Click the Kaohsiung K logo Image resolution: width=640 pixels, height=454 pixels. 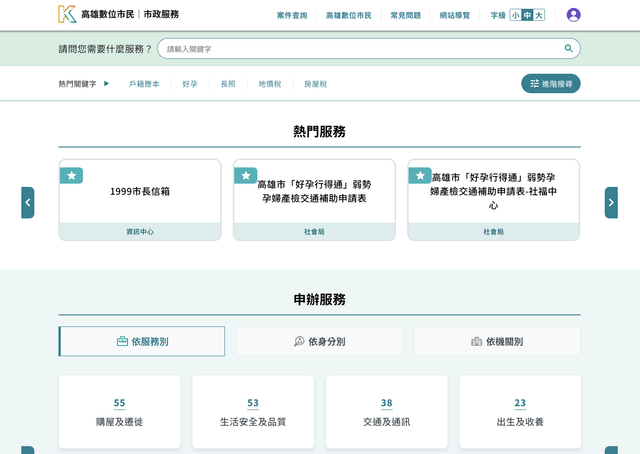(x=67, y=14)
